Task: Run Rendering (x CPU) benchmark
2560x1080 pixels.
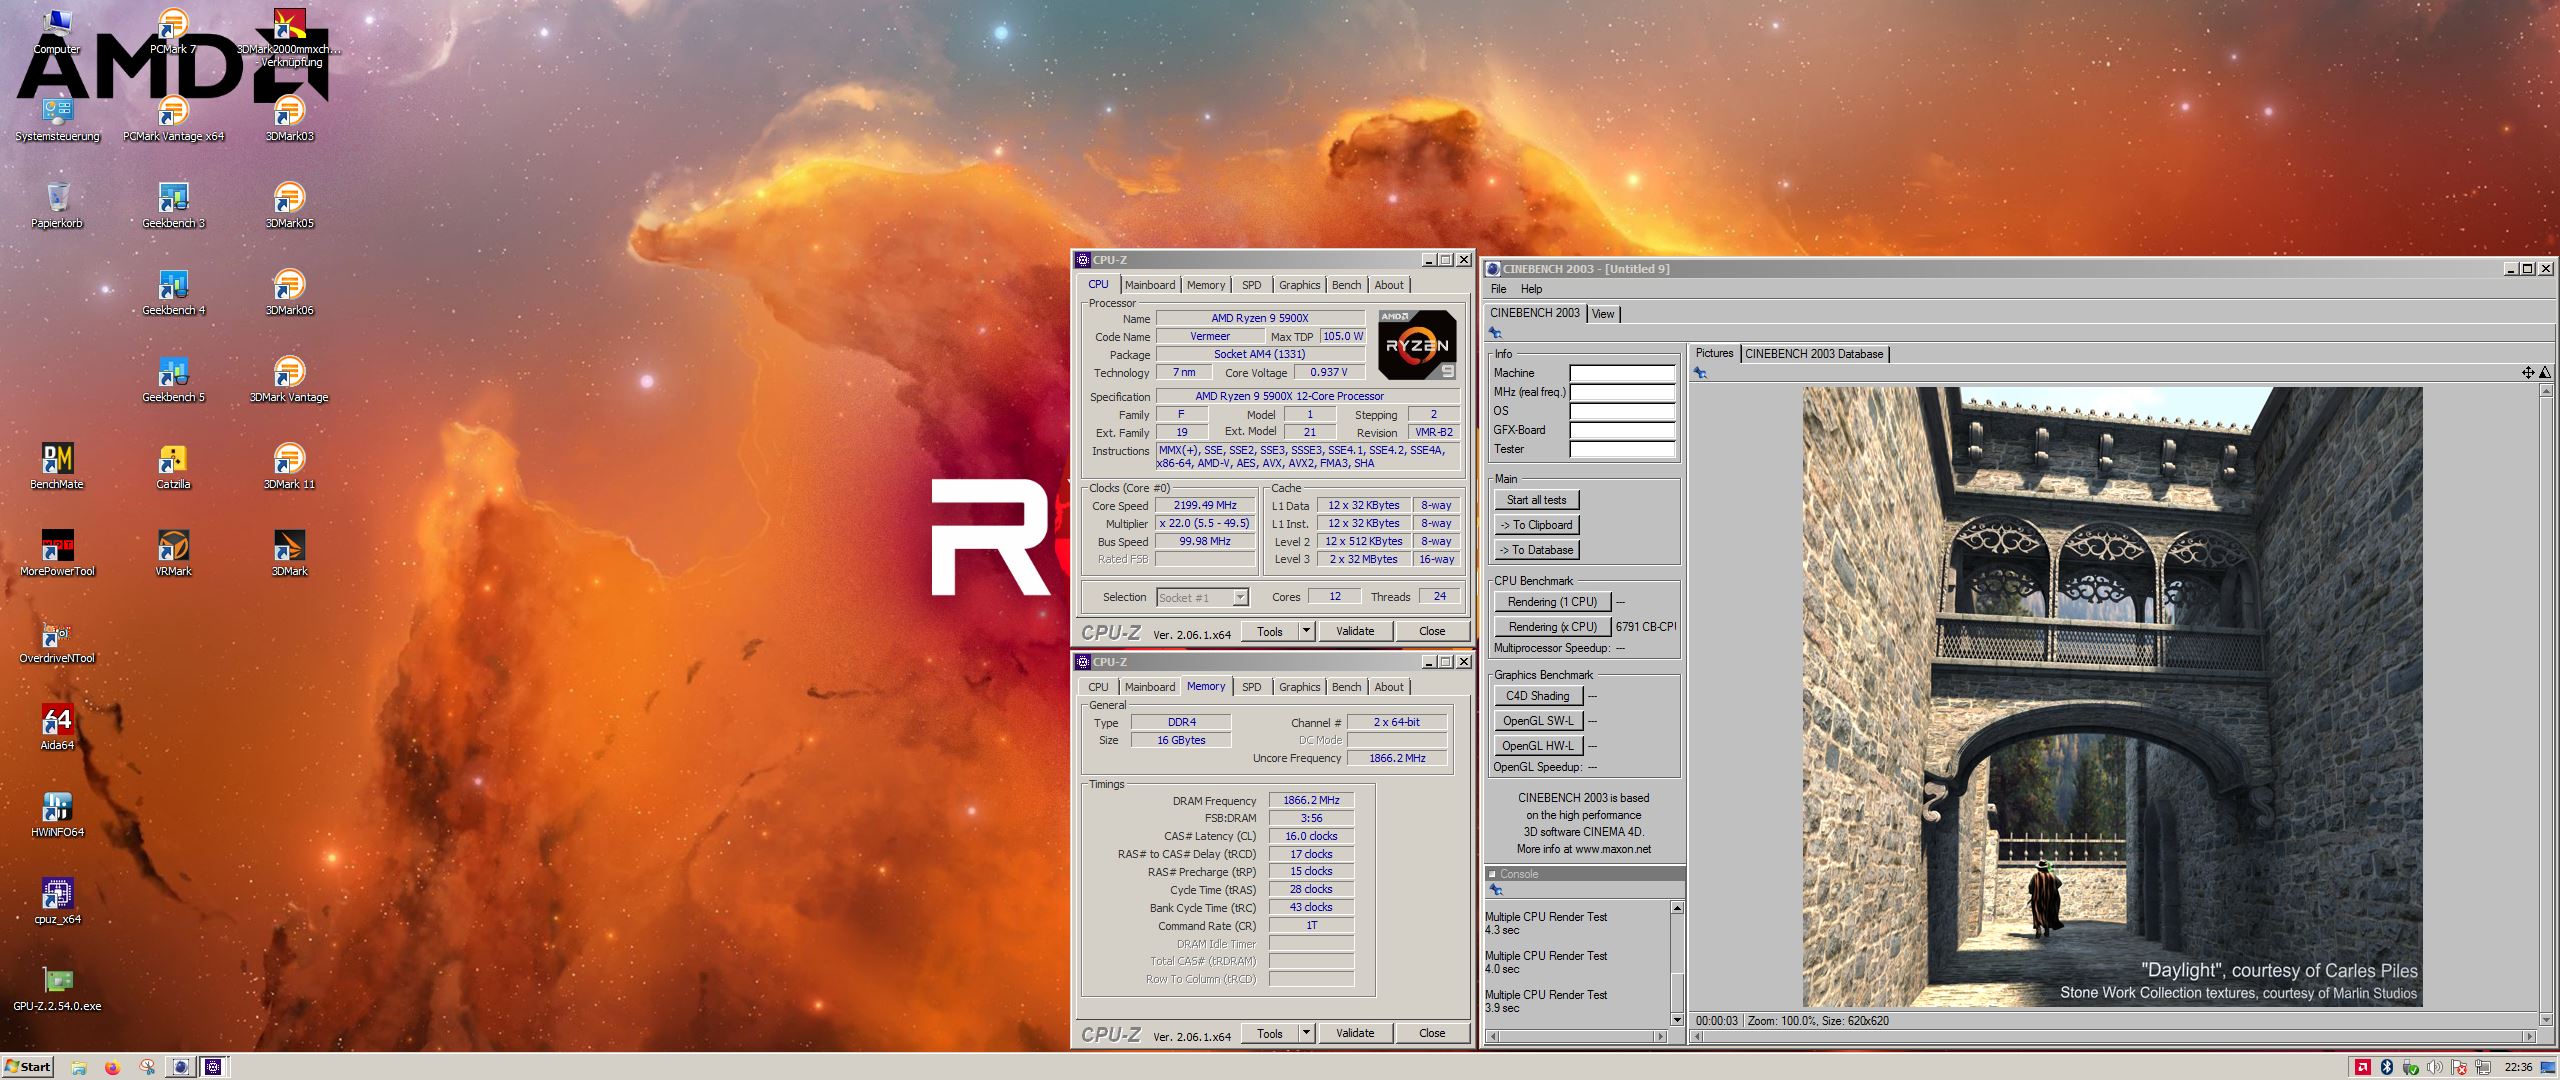Action: pyautogui.click(x=1552, y=627)
